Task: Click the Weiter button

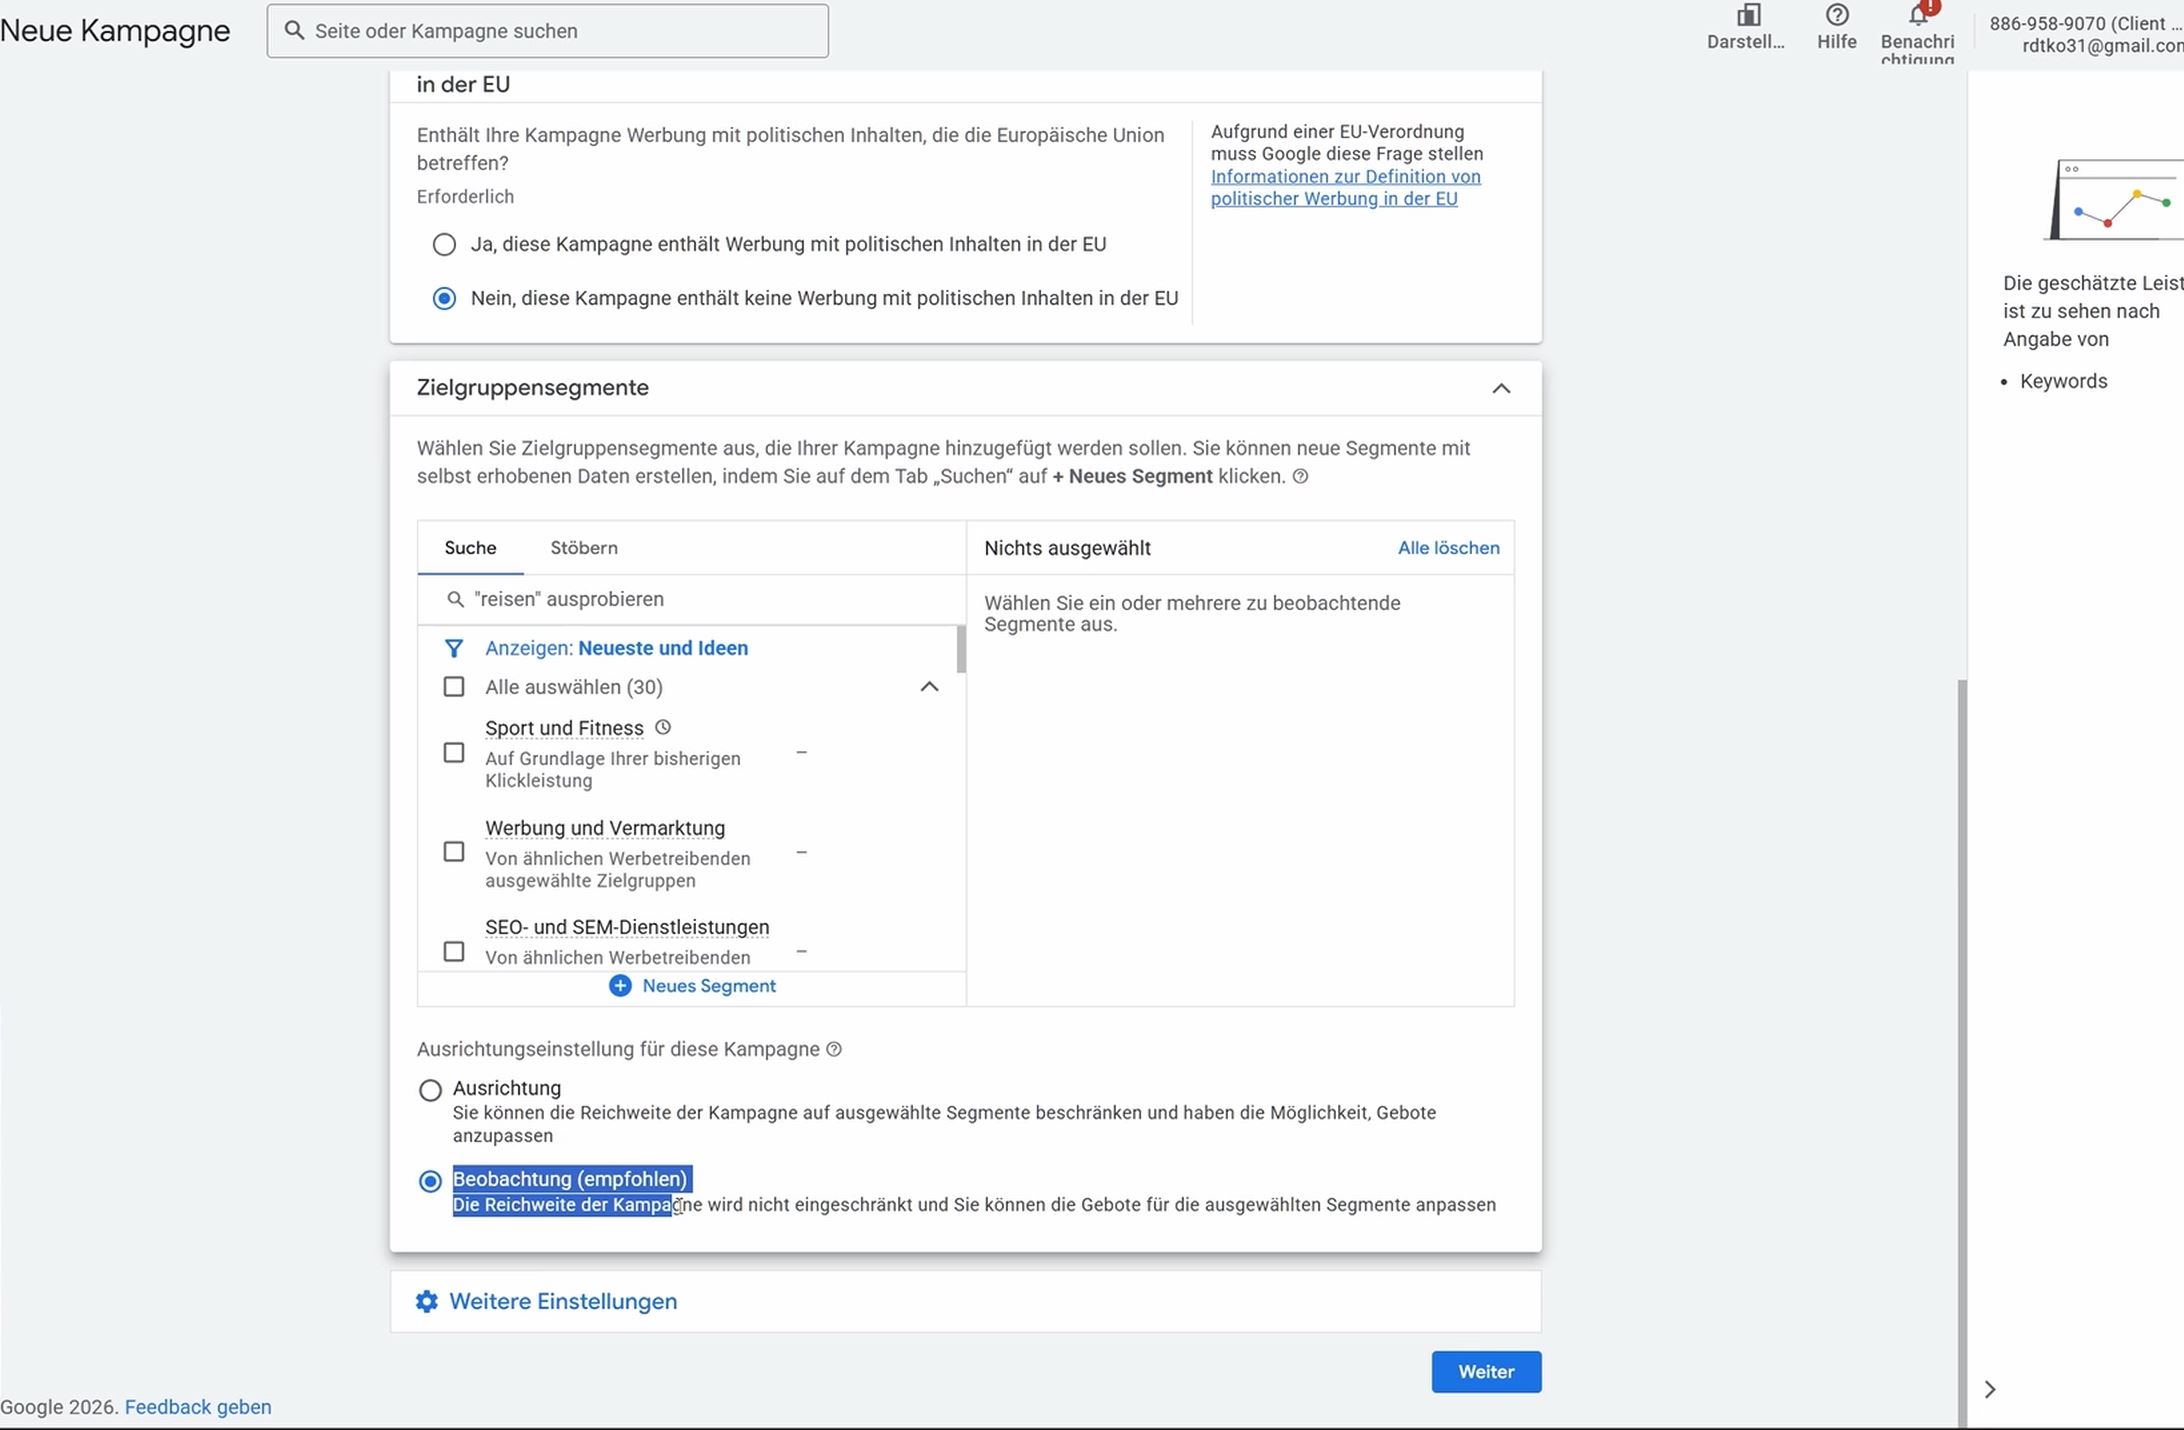Action: click(x=1485, y=1372)
